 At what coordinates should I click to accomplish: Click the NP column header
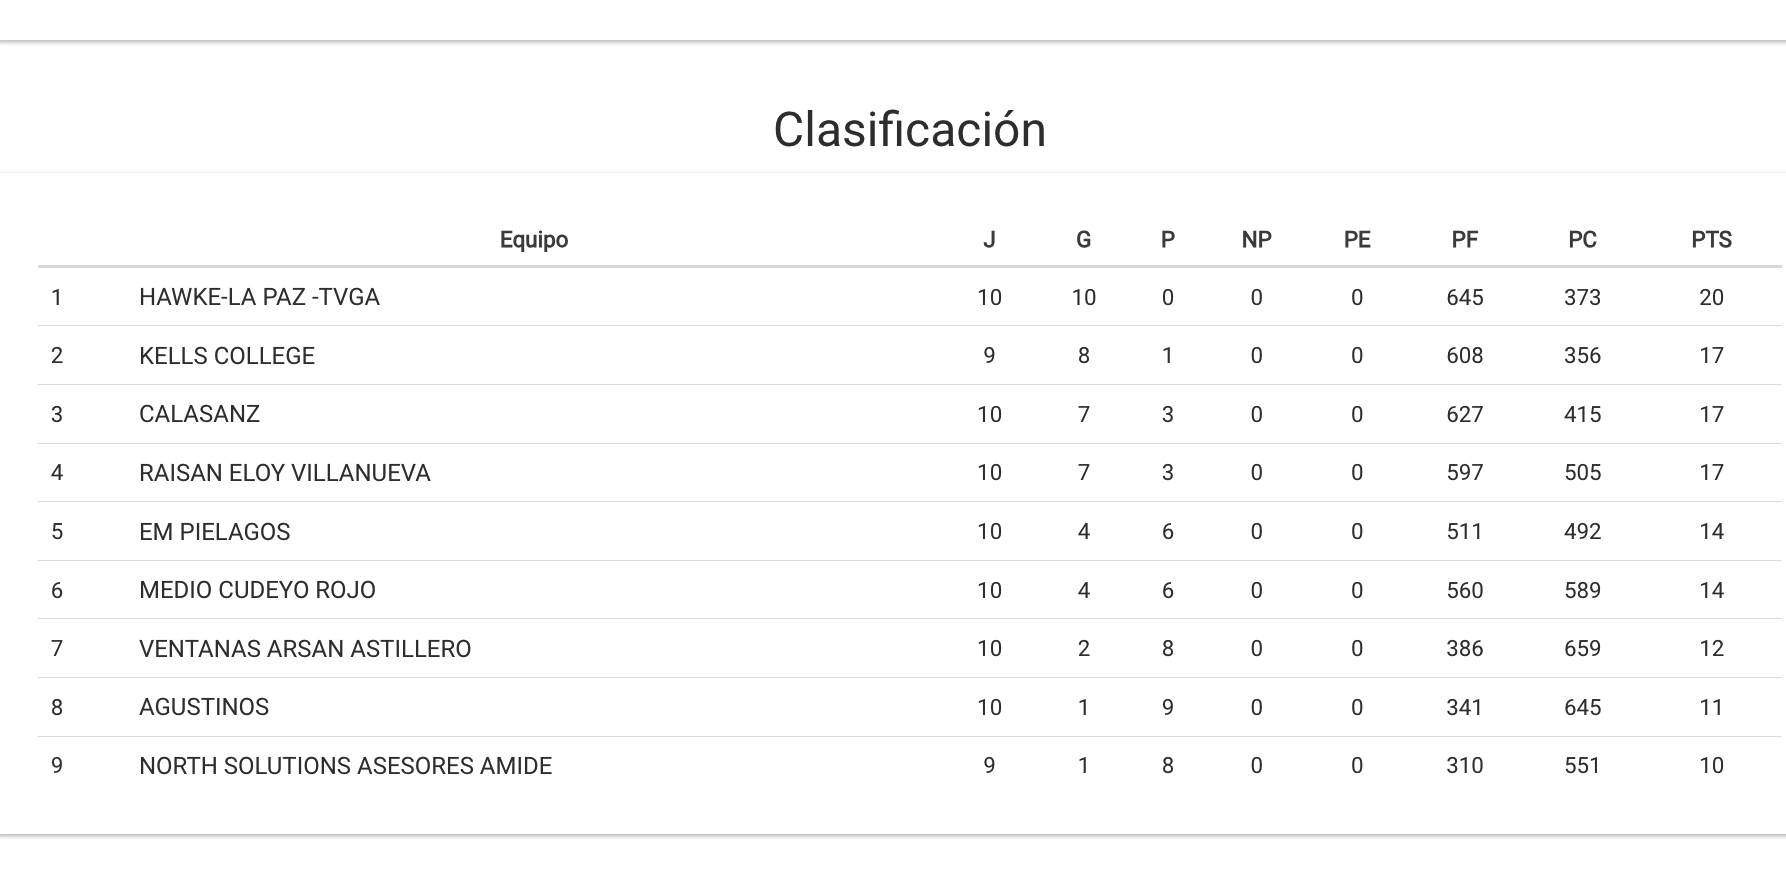(1256, 240)
